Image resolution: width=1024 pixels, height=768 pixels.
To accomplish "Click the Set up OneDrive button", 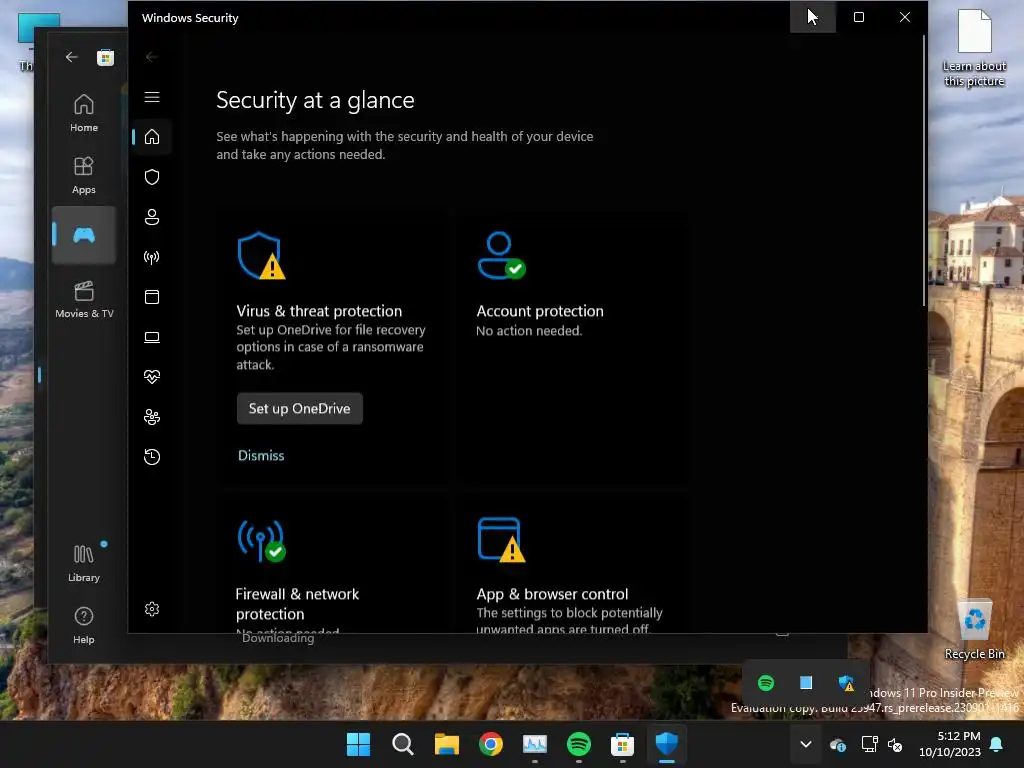I will click(x=300, y=409).
